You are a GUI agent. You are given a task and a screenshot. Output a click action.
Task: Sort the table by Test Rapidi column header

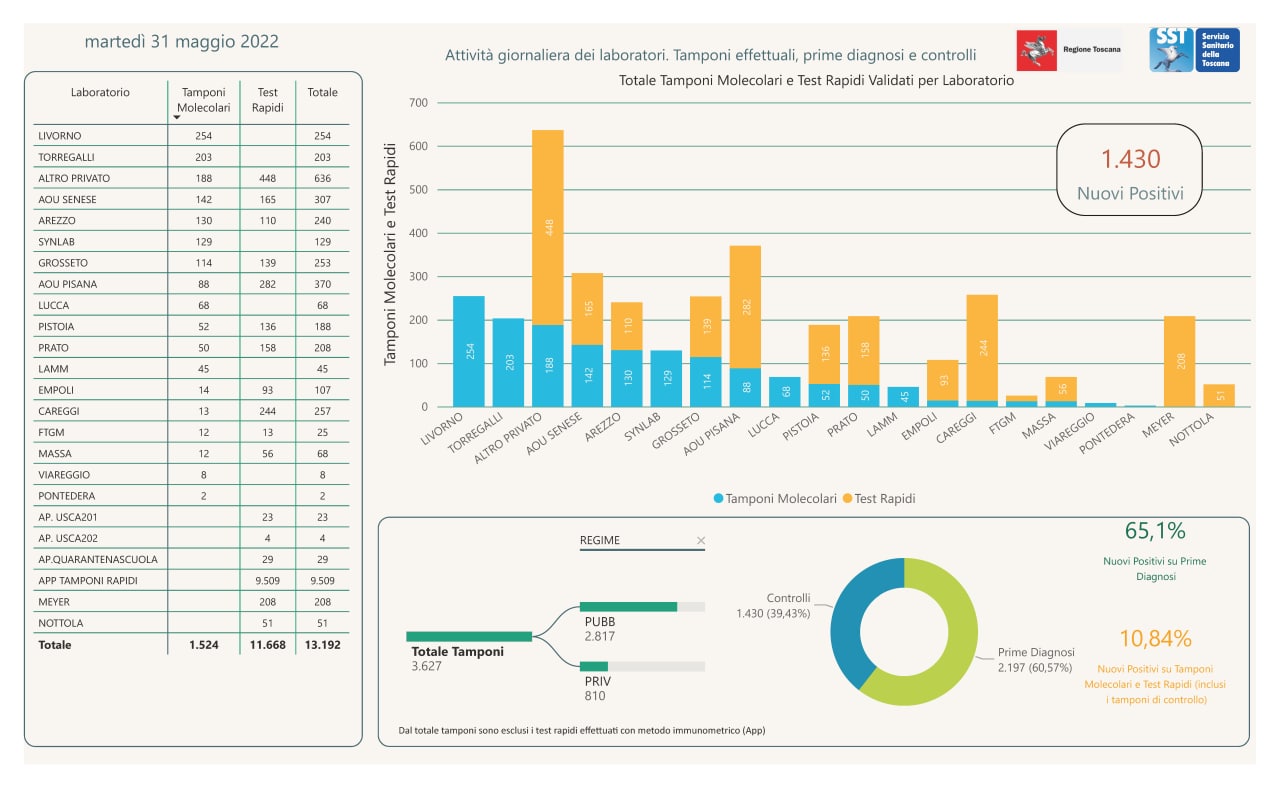click(267, 99)
